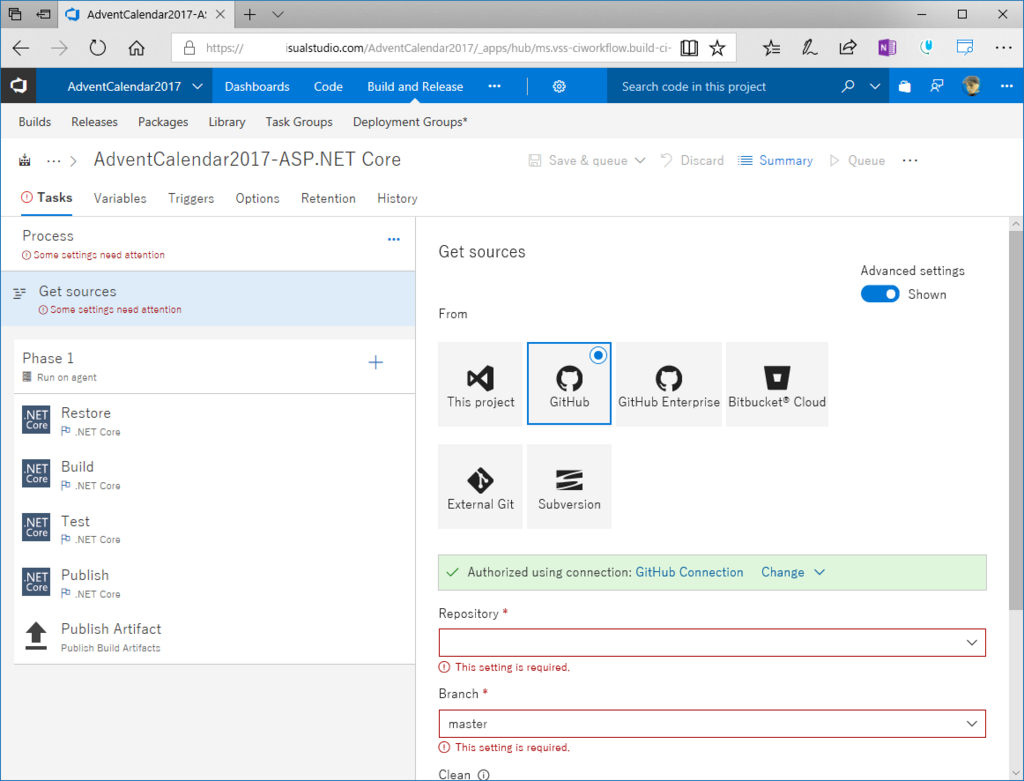Screen dimensions: 1024x781
Task: Open the Deployment Groups page
Action: 410,122
